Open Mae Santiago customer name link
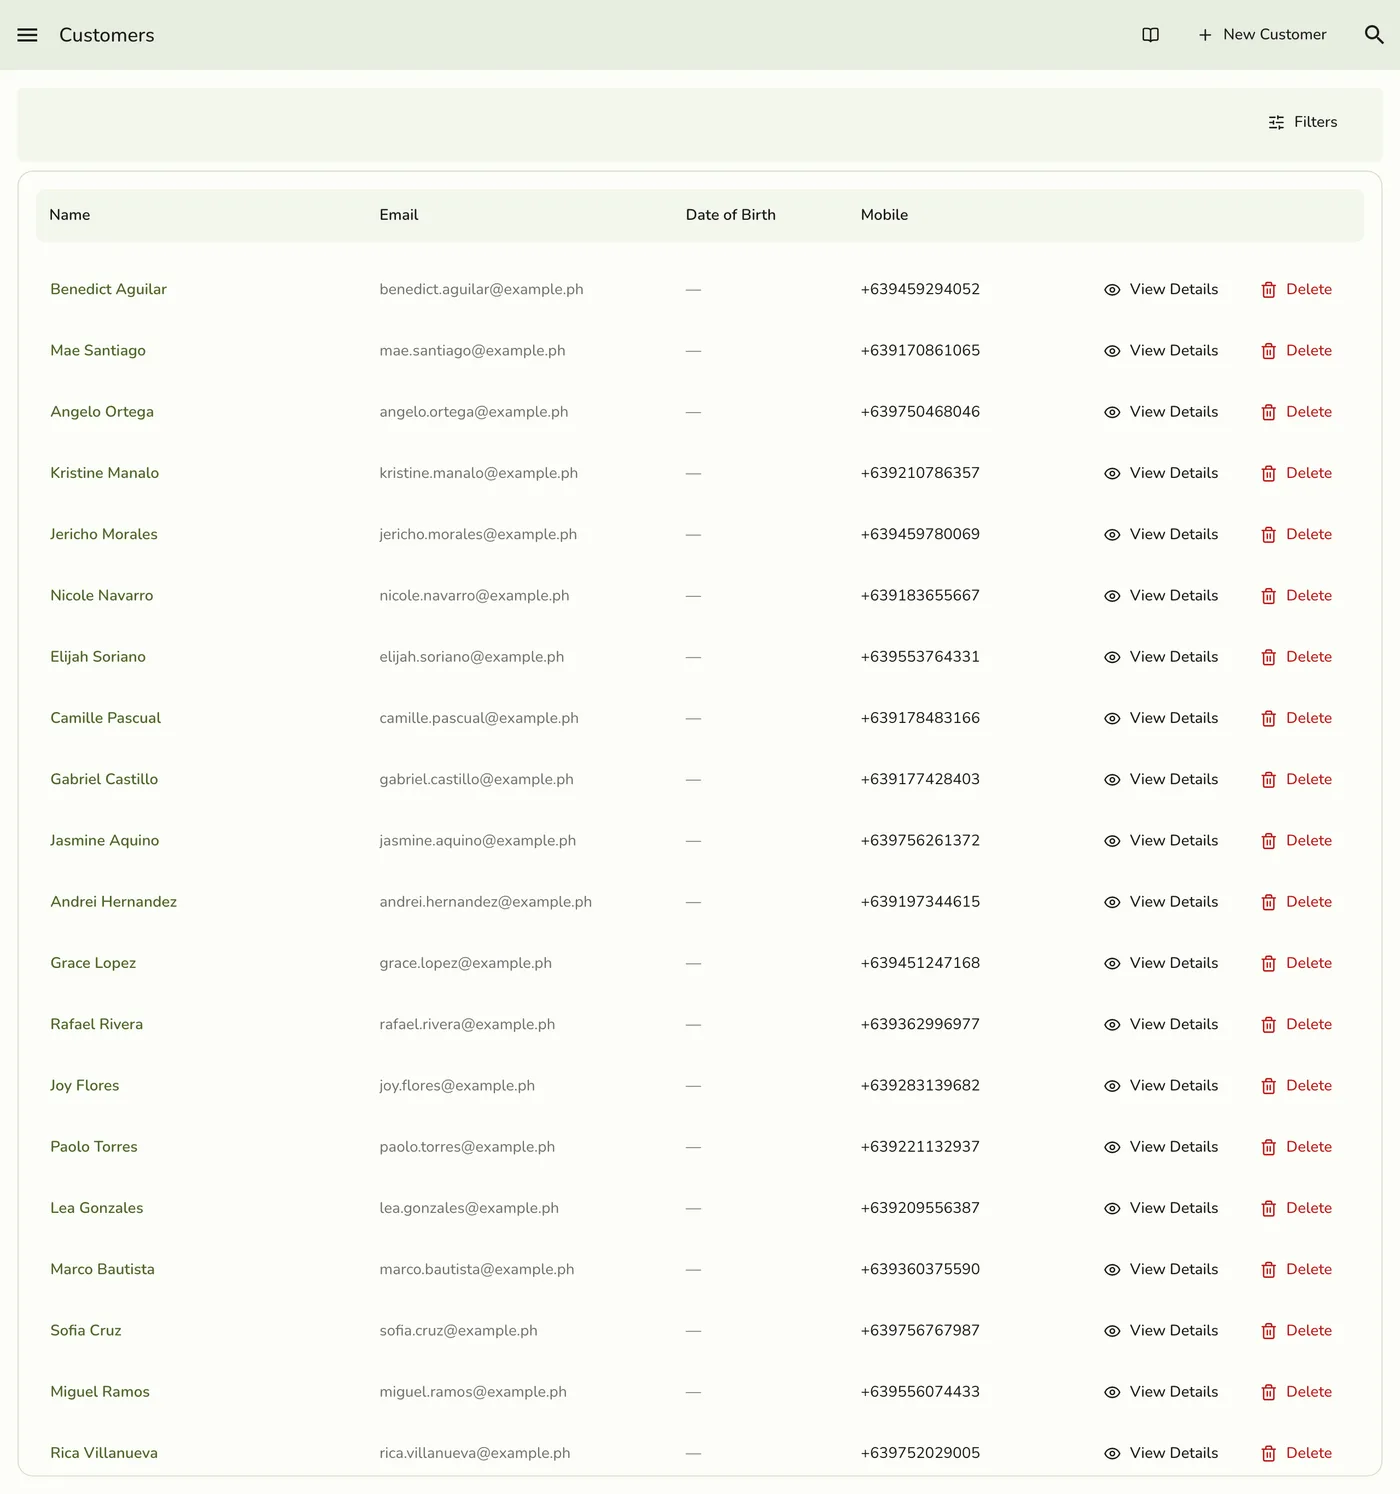 point(98,350)
